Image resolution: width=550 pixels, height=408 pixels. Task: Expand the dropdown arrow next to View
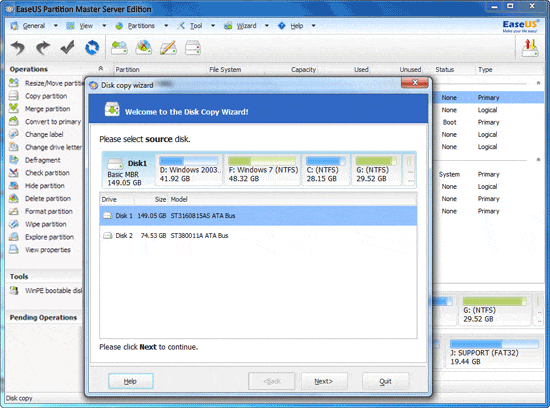coord(104,26)
